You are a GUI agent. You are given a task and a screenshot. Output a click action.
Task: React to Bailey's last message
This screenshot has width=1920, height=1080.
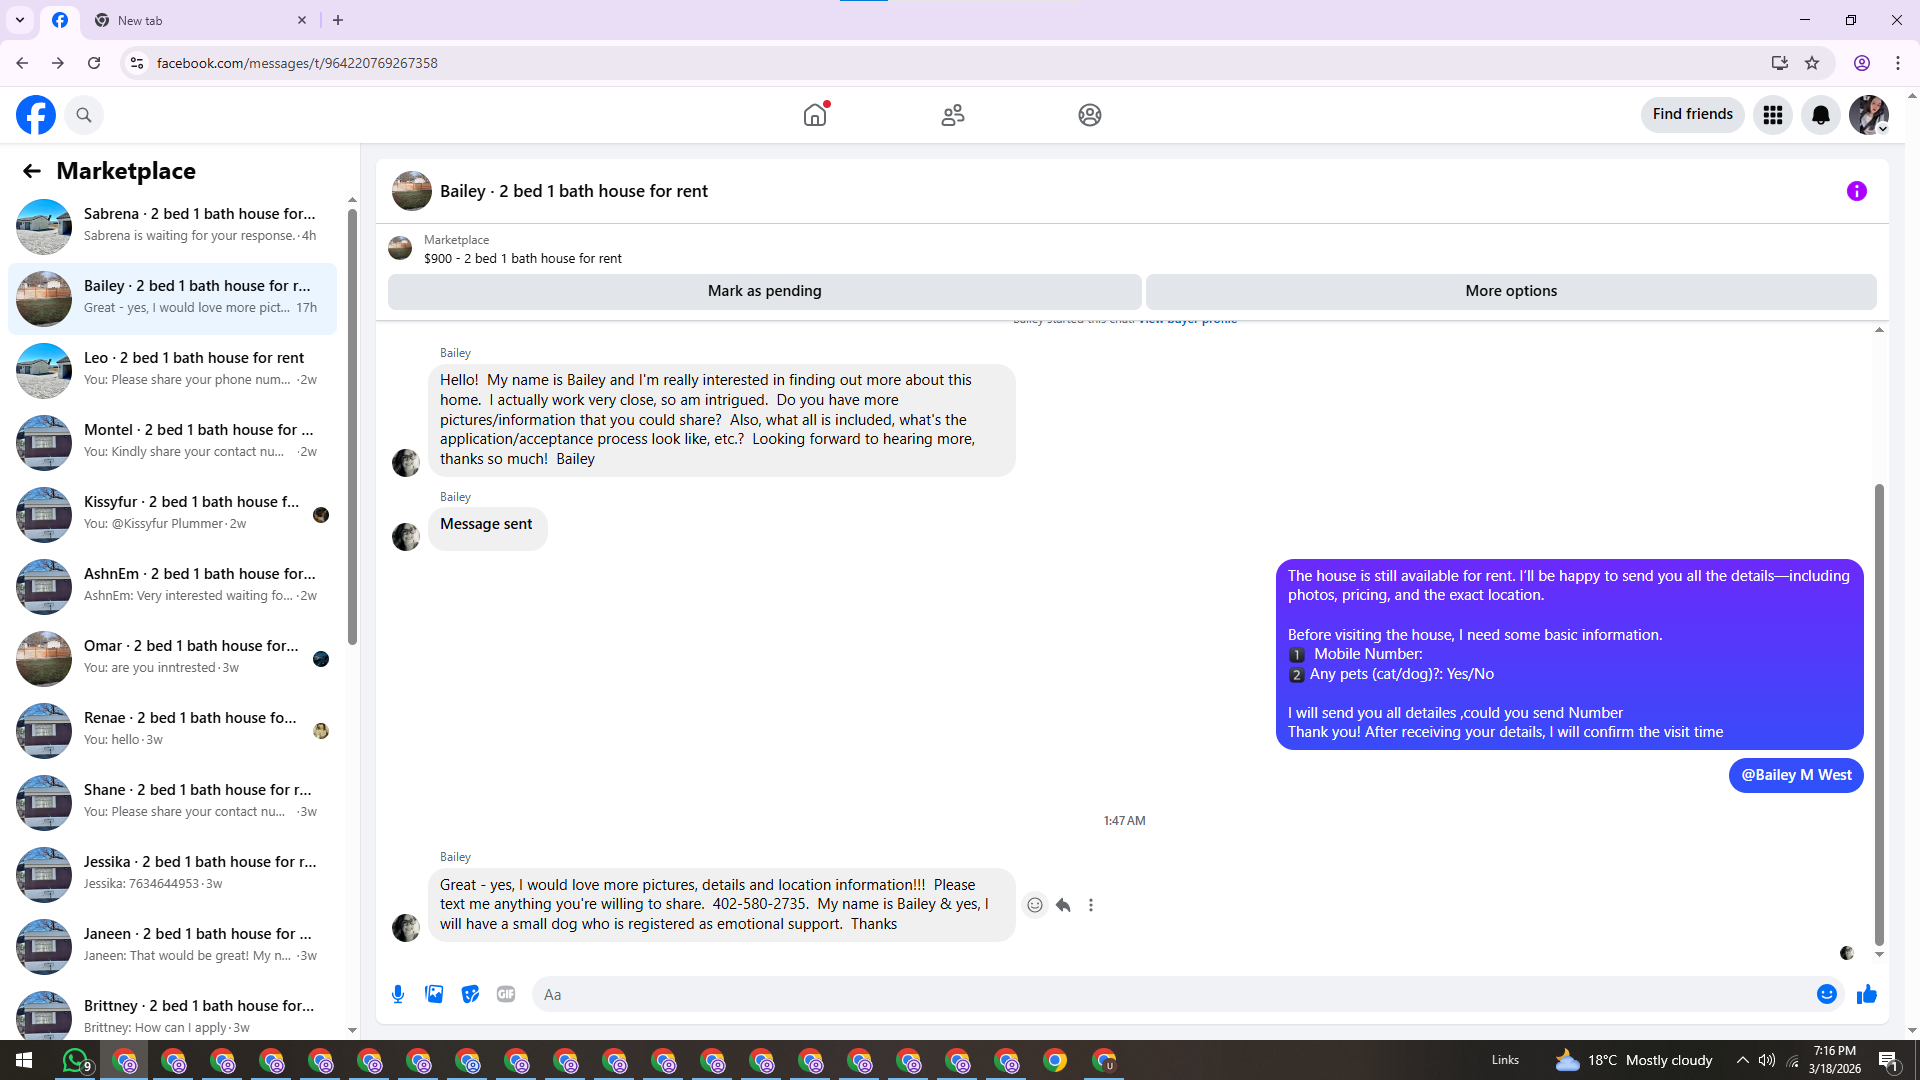[x=1035, y=905]
